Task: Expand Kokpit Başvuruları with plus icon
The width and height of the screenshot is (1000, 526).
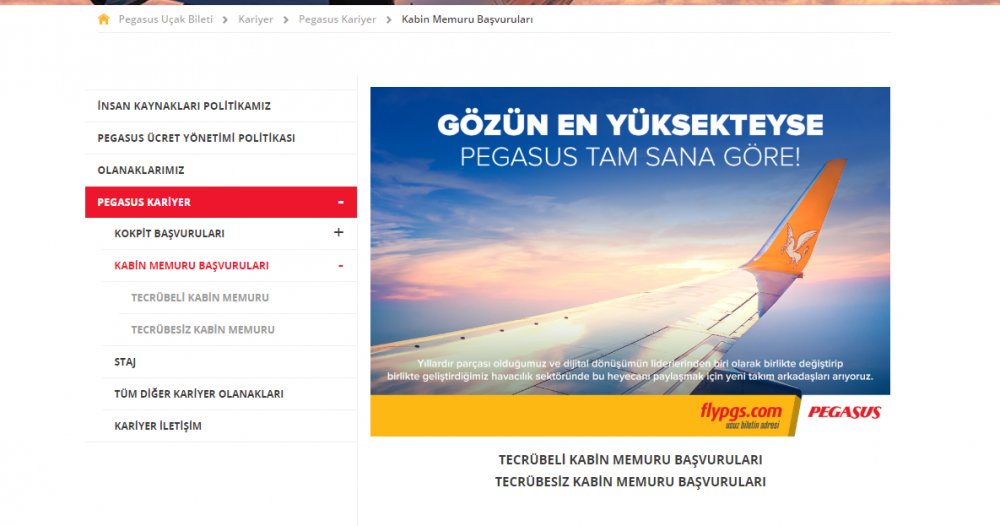Action: pos(338,233)
